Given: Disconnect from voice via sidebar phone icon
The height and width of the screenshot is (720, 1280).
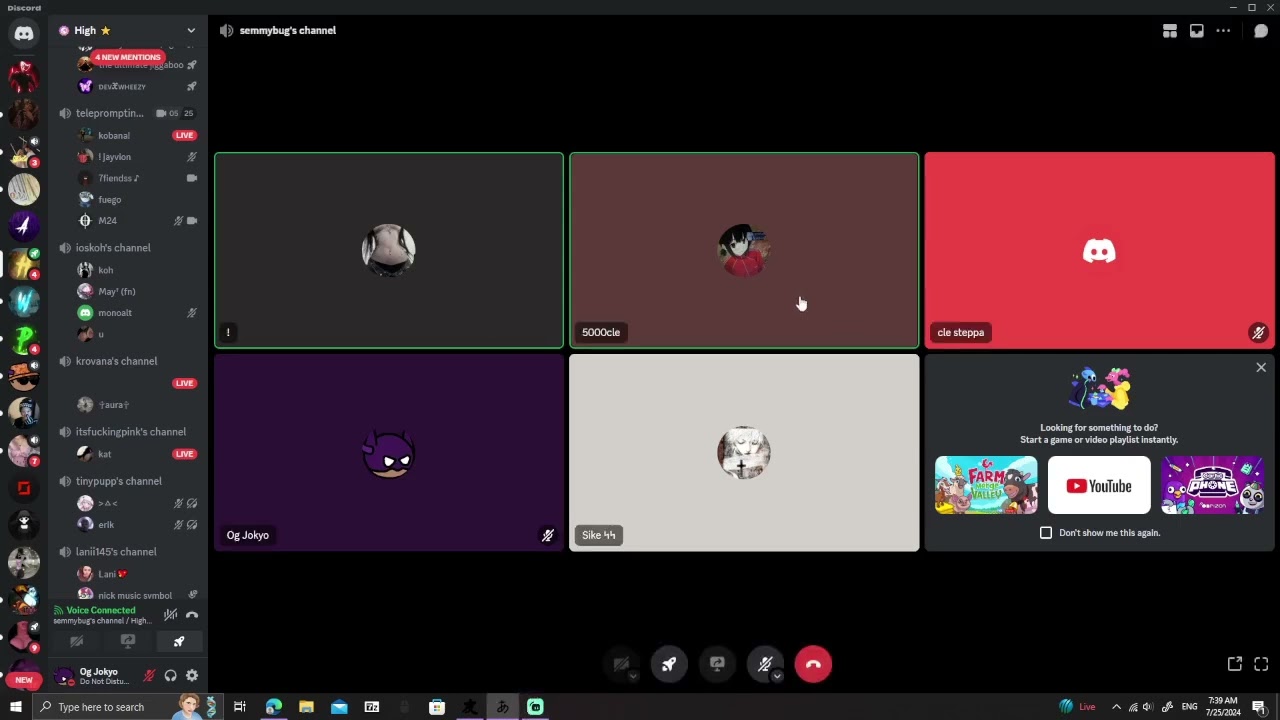Looking at the screenshot, I should coord(192,615).
